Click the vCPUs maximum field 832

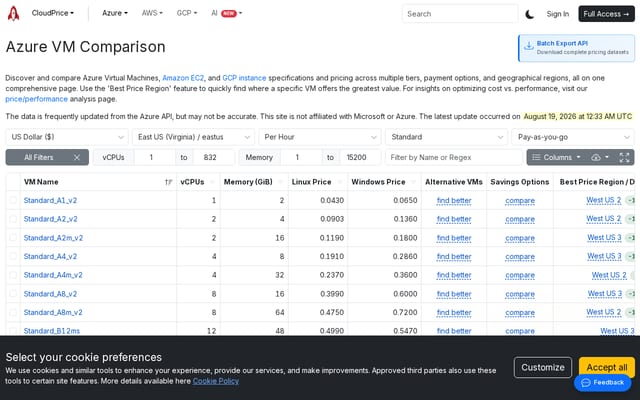[213, 157]
